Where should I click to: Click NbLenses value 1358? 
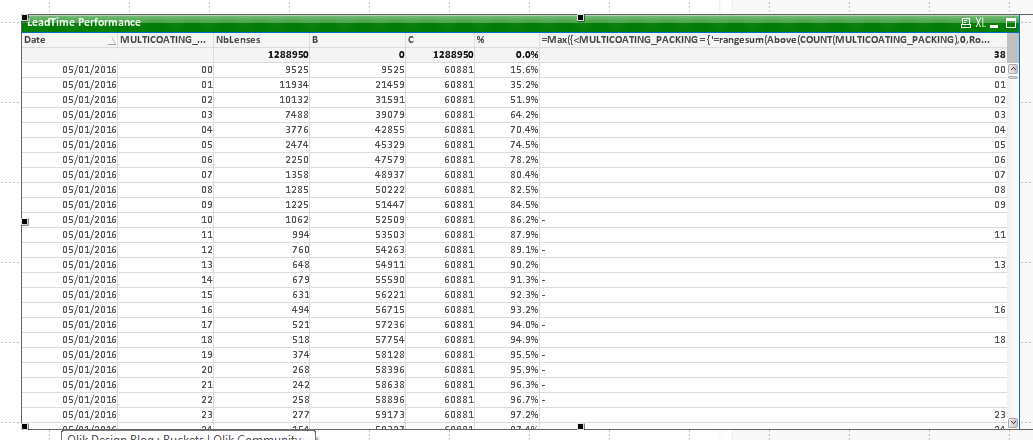(x=297, y=175)
